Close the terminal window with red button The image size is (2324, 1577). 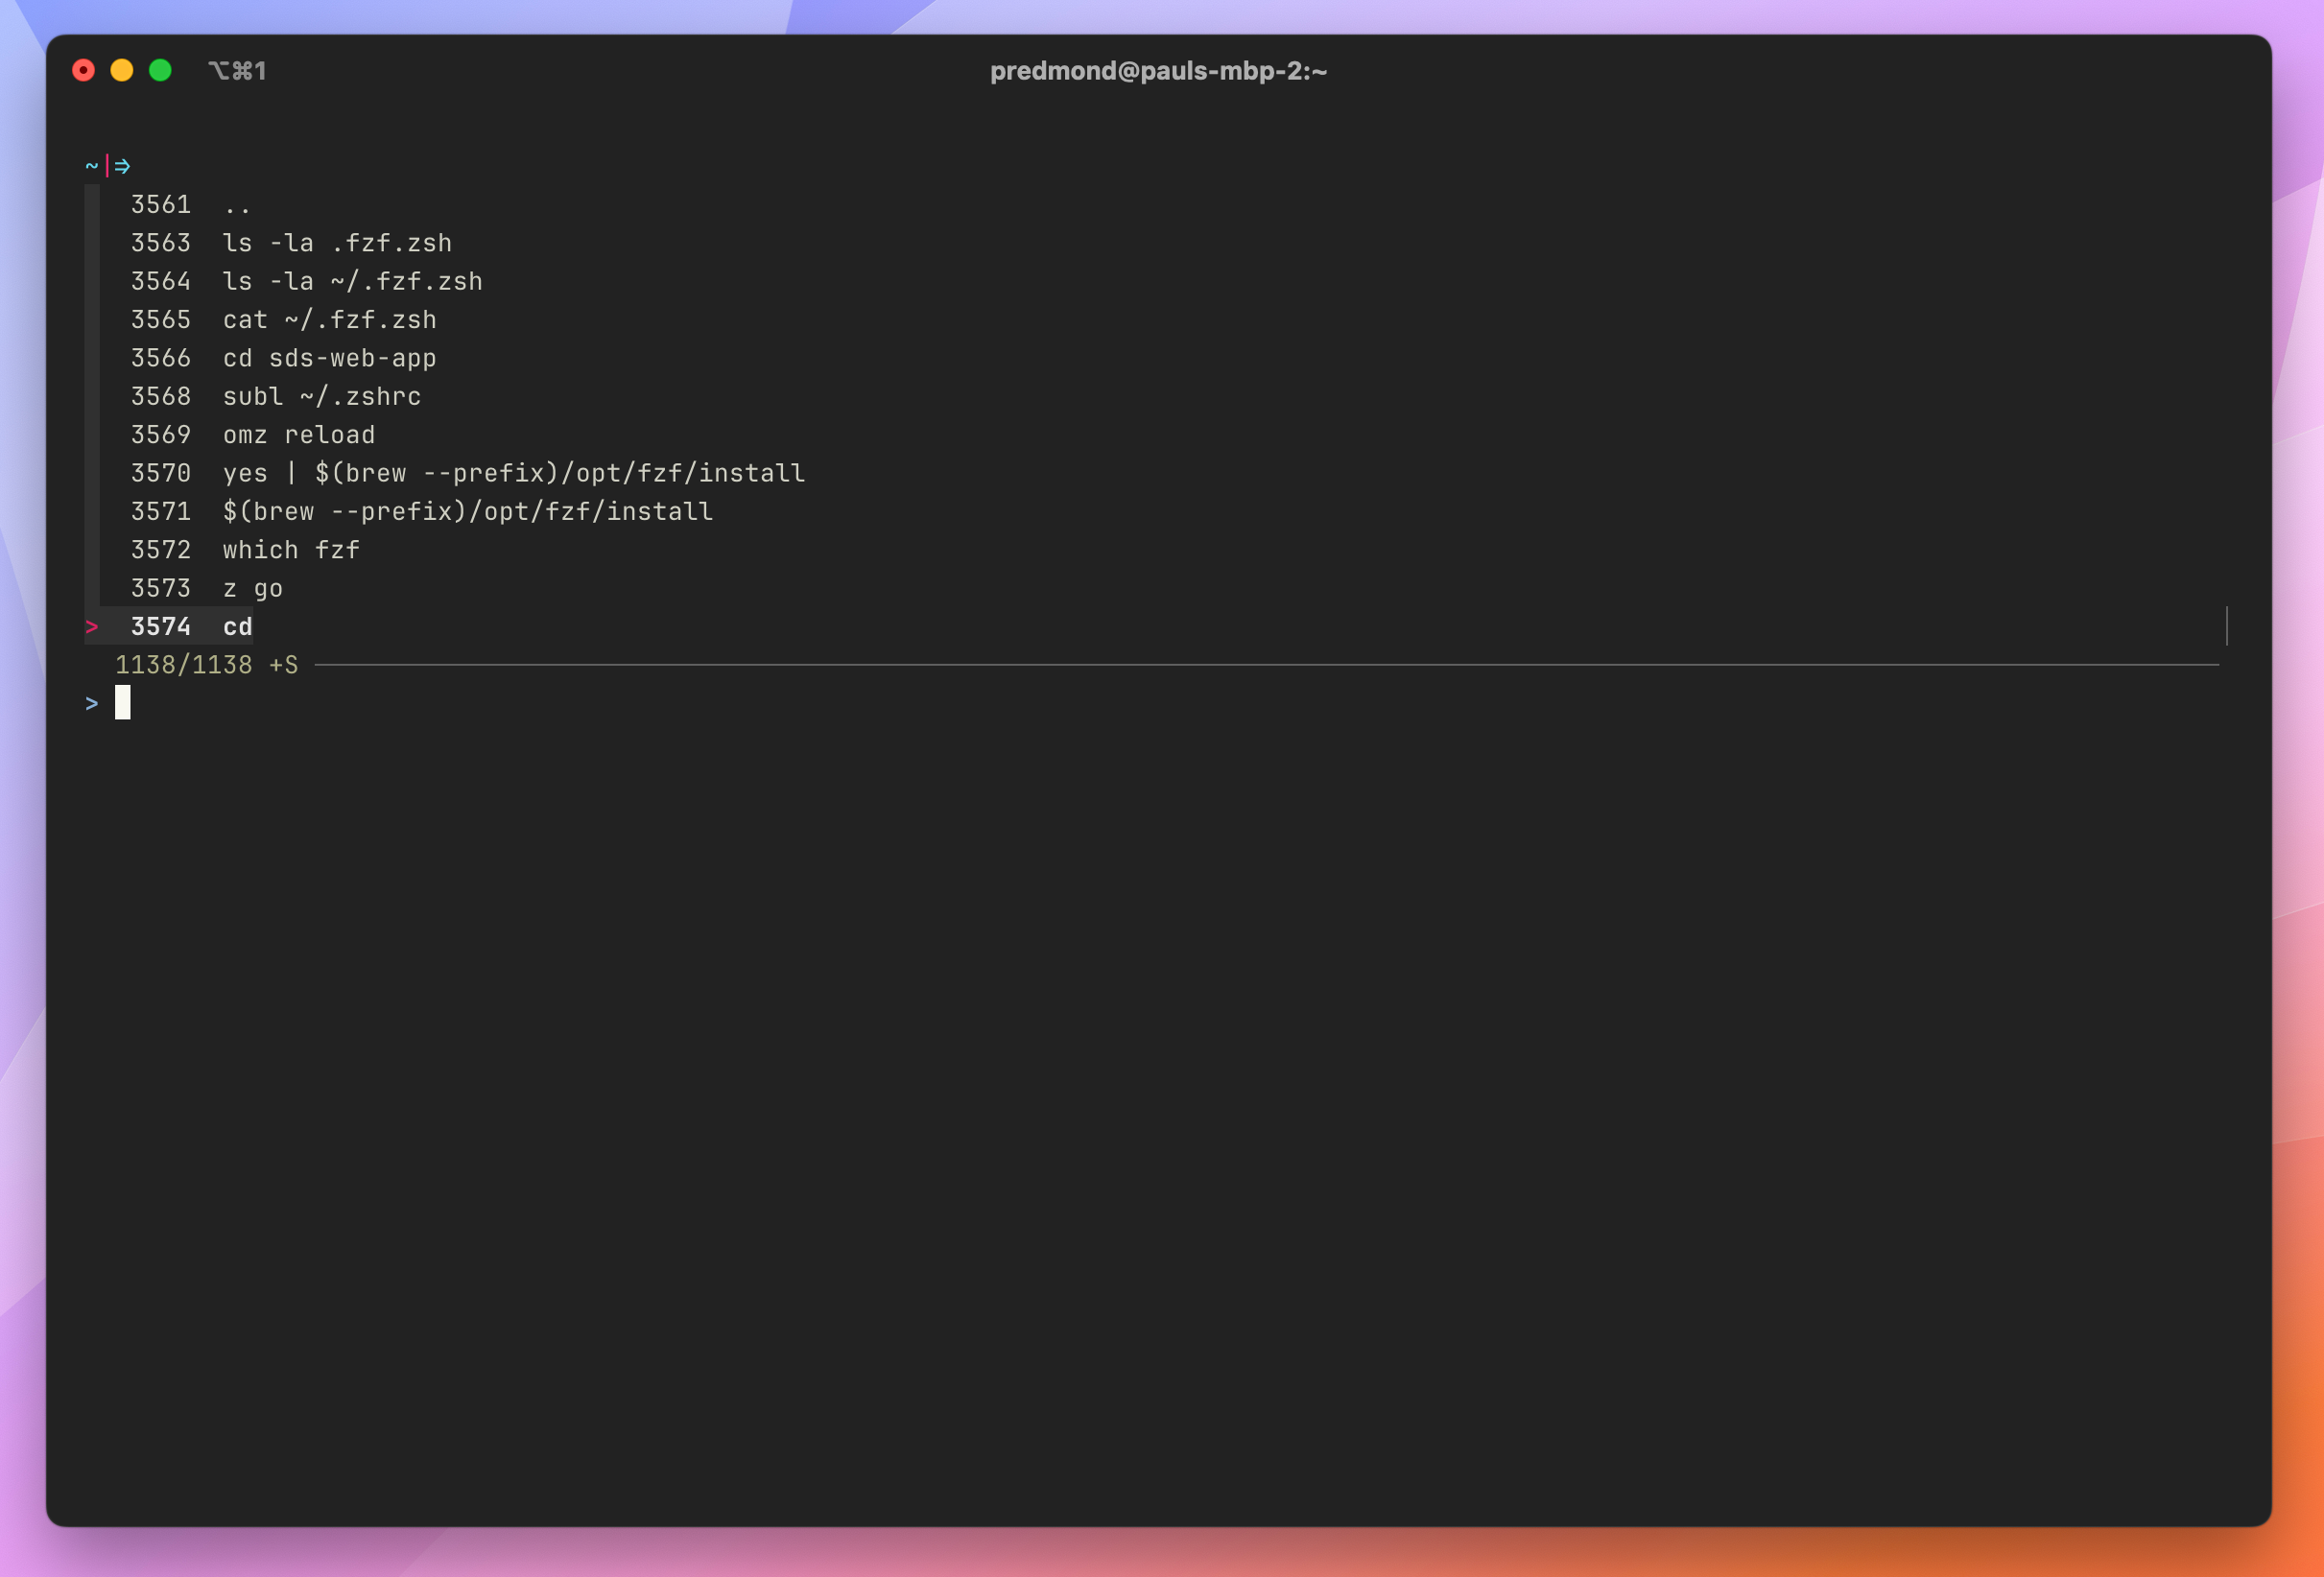pyautogui.click(x=84, y=71)
